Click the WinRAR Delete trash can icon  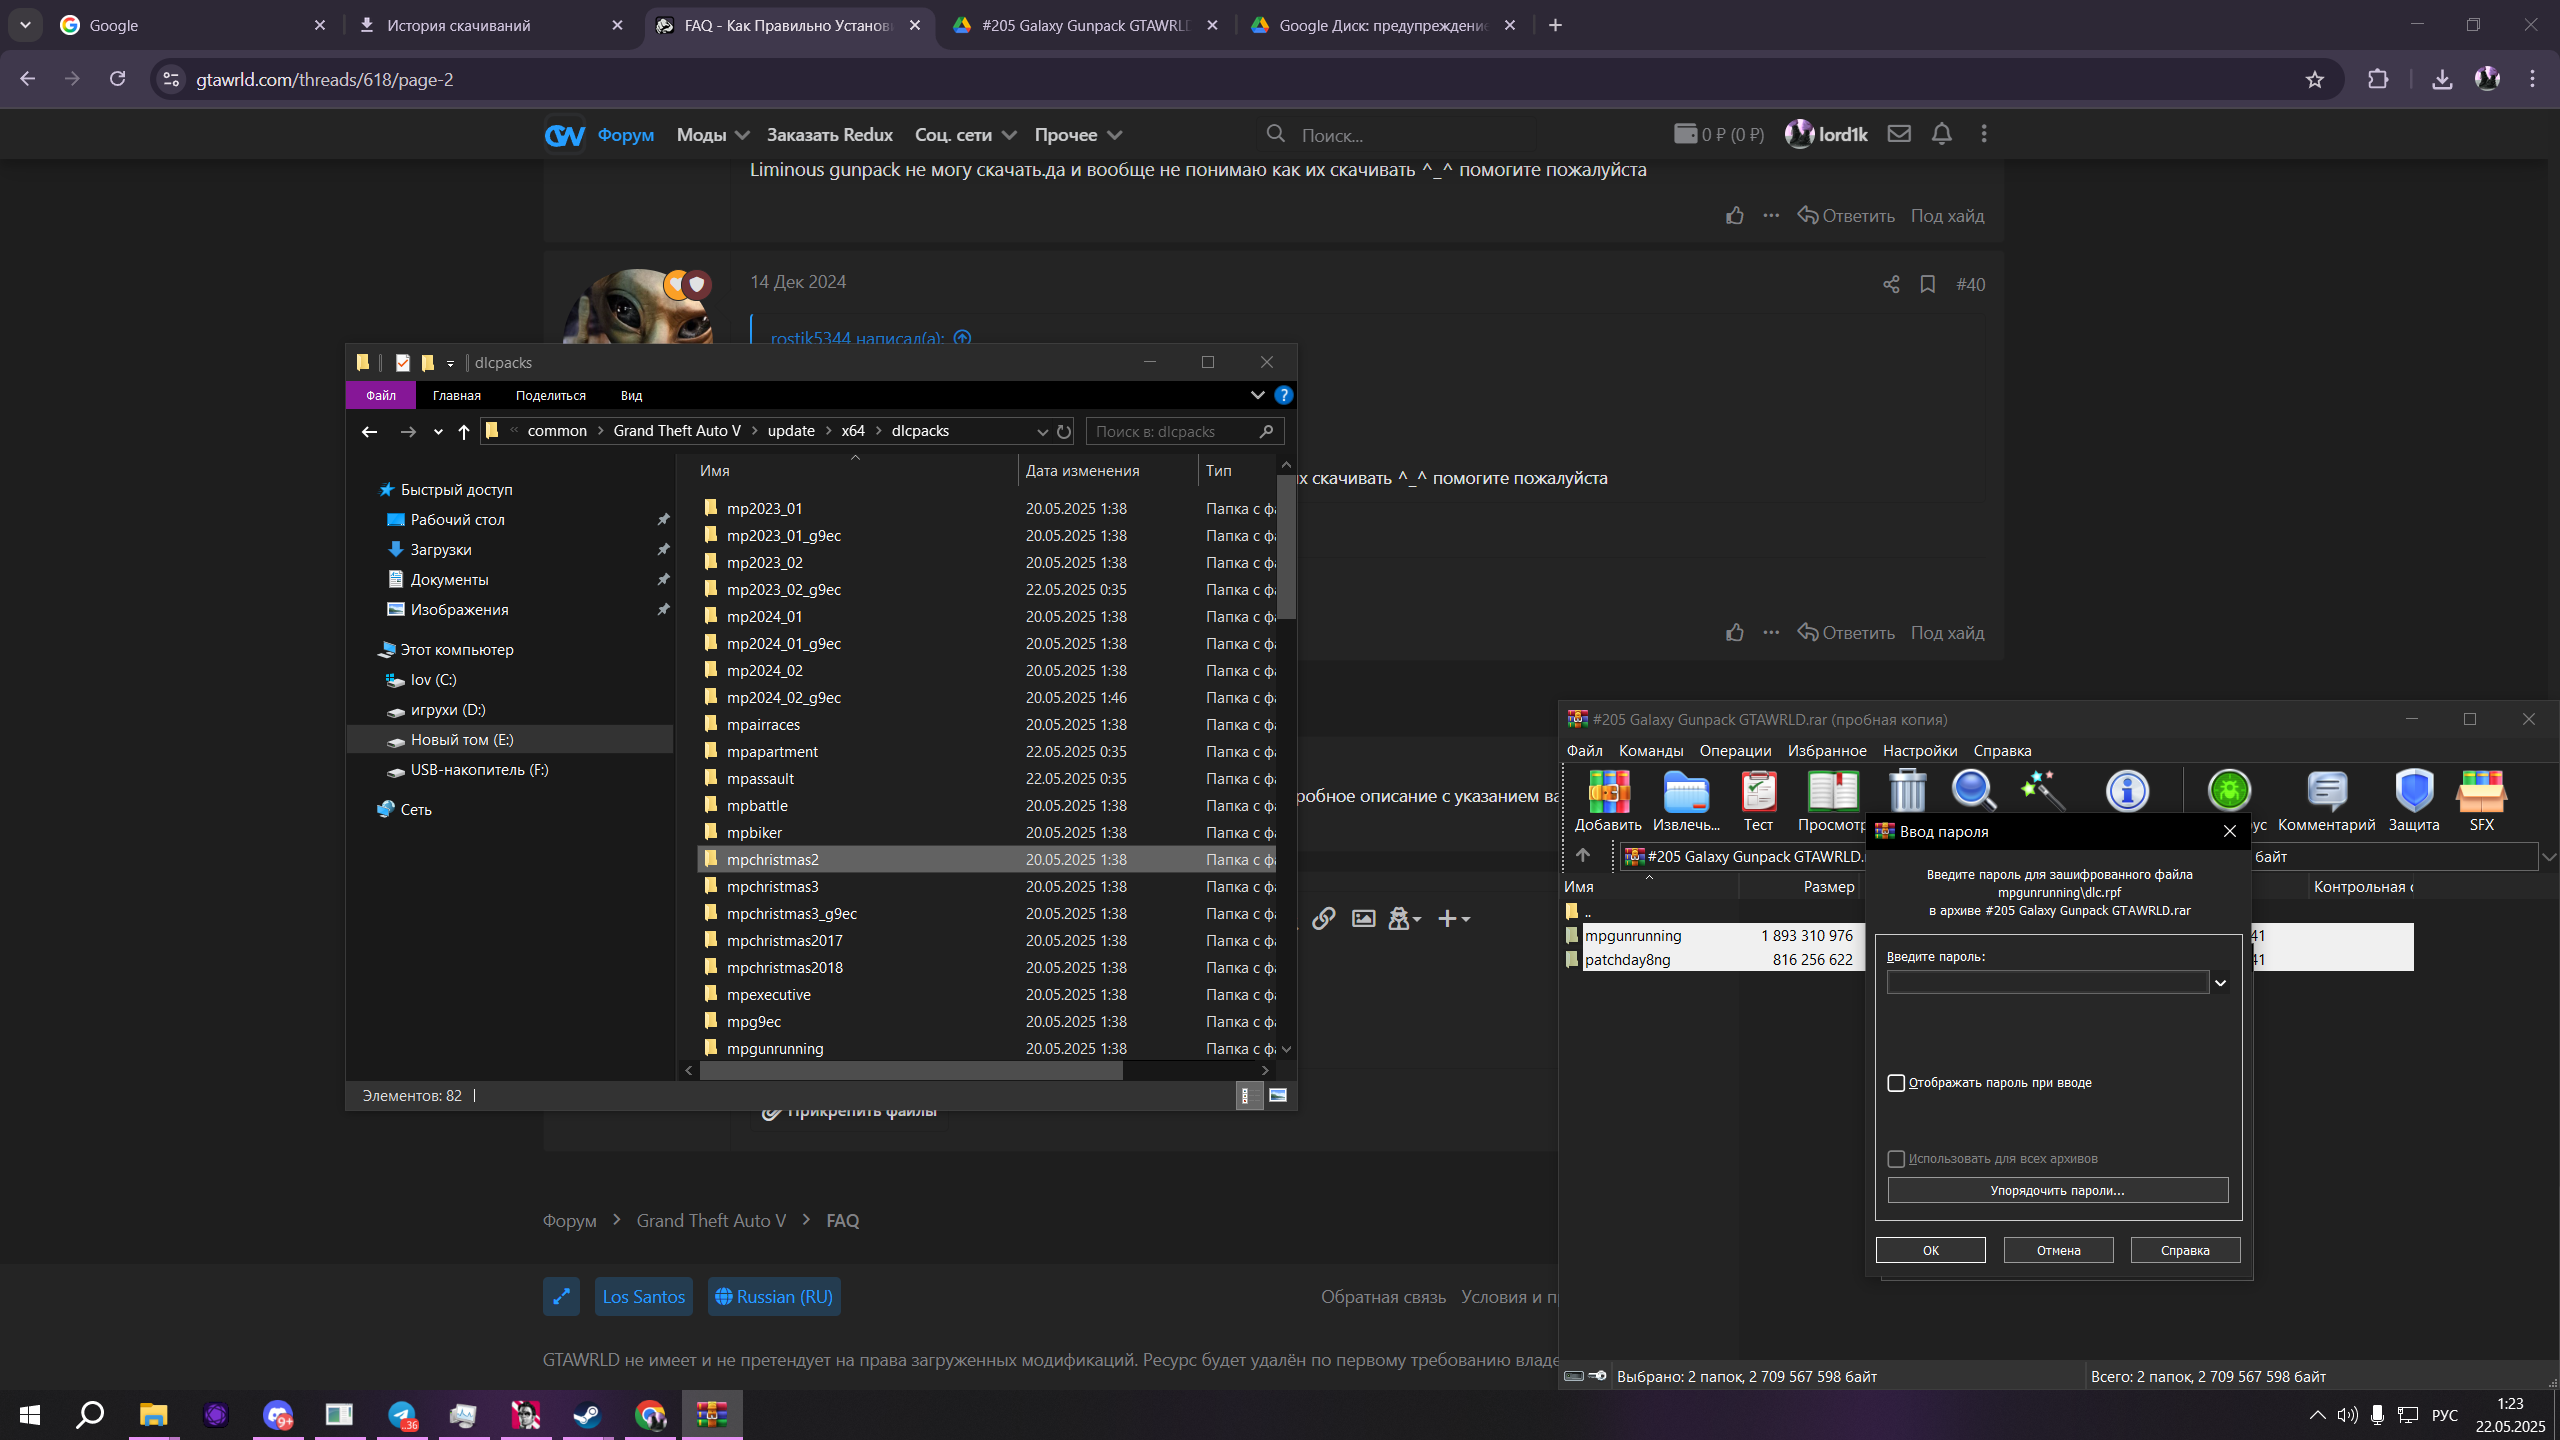click(1907, 790)
